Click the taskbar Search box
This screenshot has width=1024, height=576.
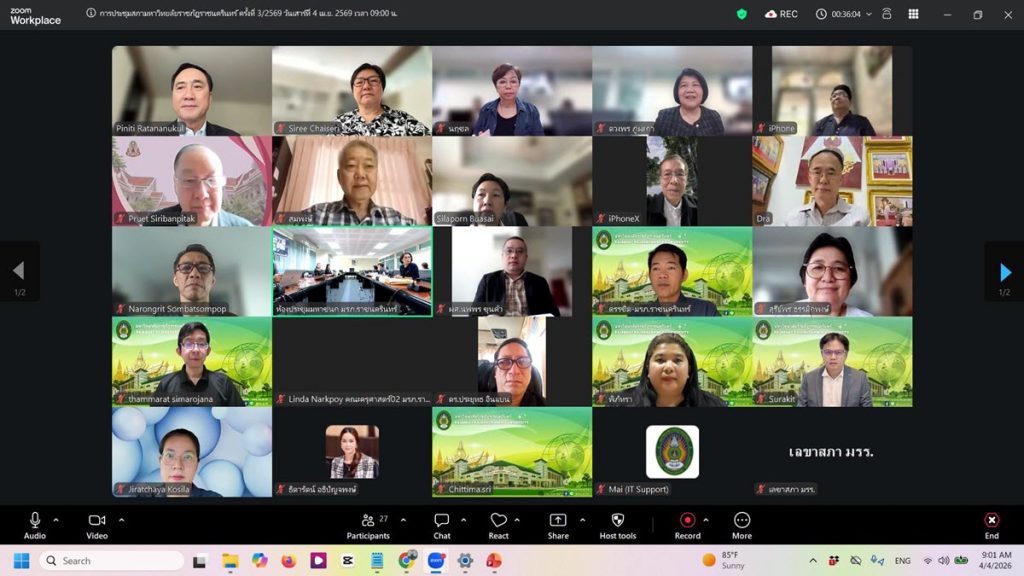click(x=112, y=560)
